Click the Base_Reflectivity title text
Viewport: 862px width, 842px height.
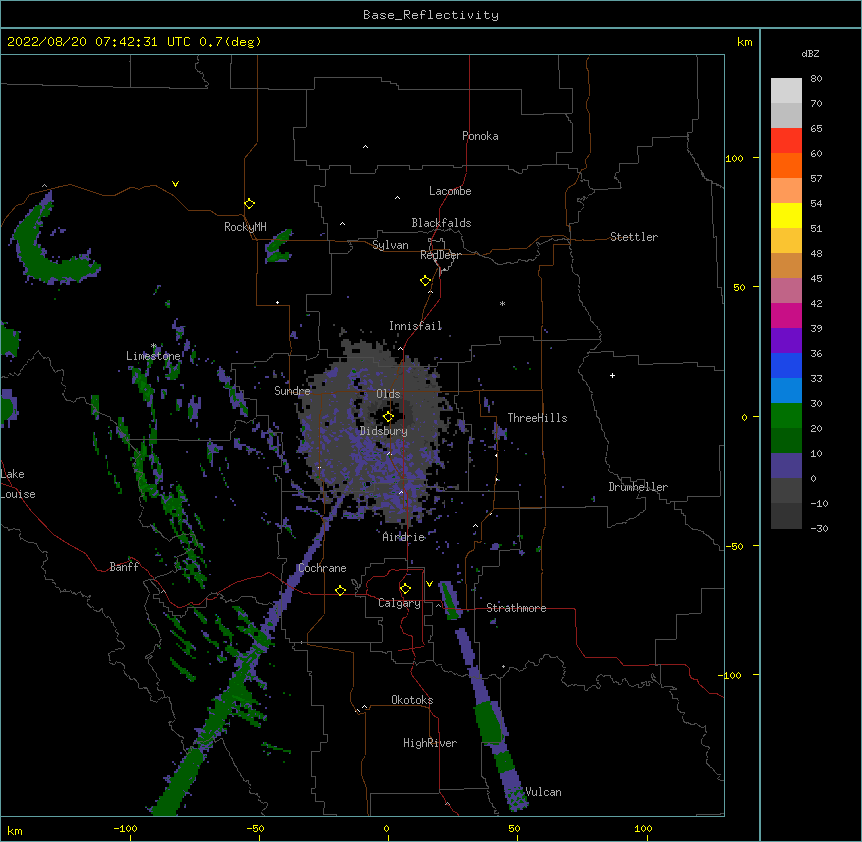431,15
